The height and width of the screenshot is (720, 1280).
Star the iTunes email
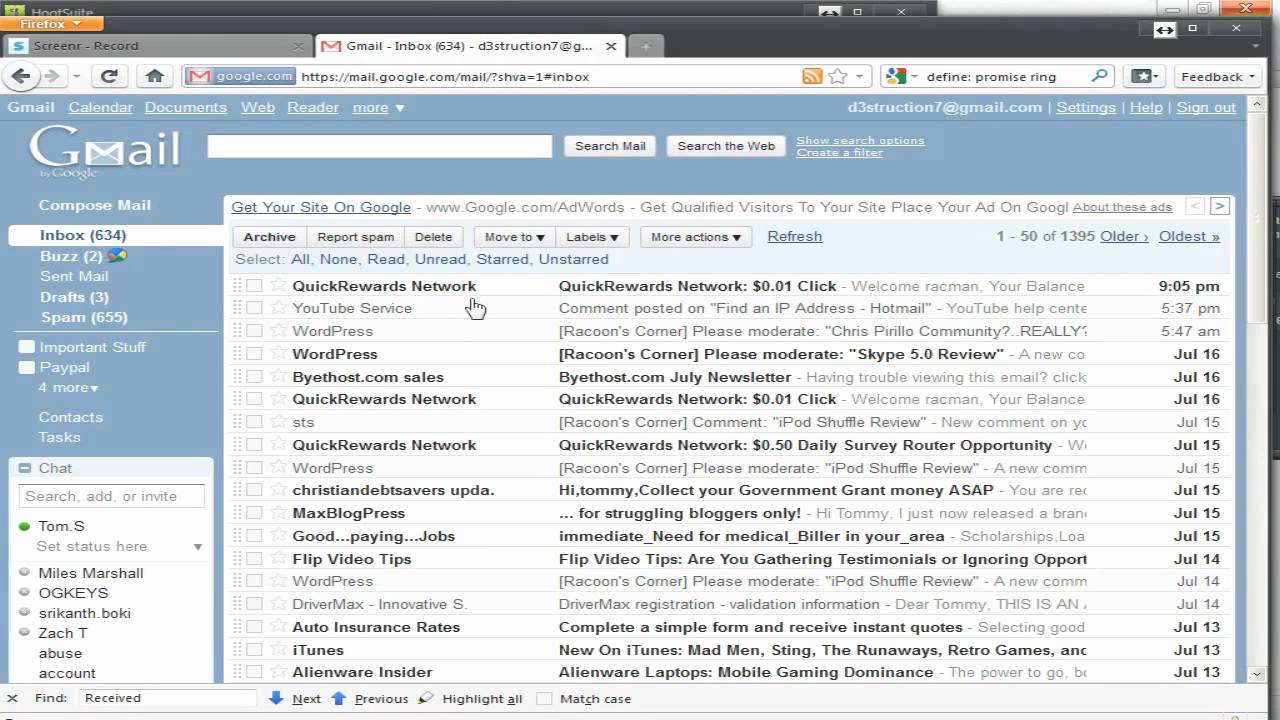tap(278, 650)
